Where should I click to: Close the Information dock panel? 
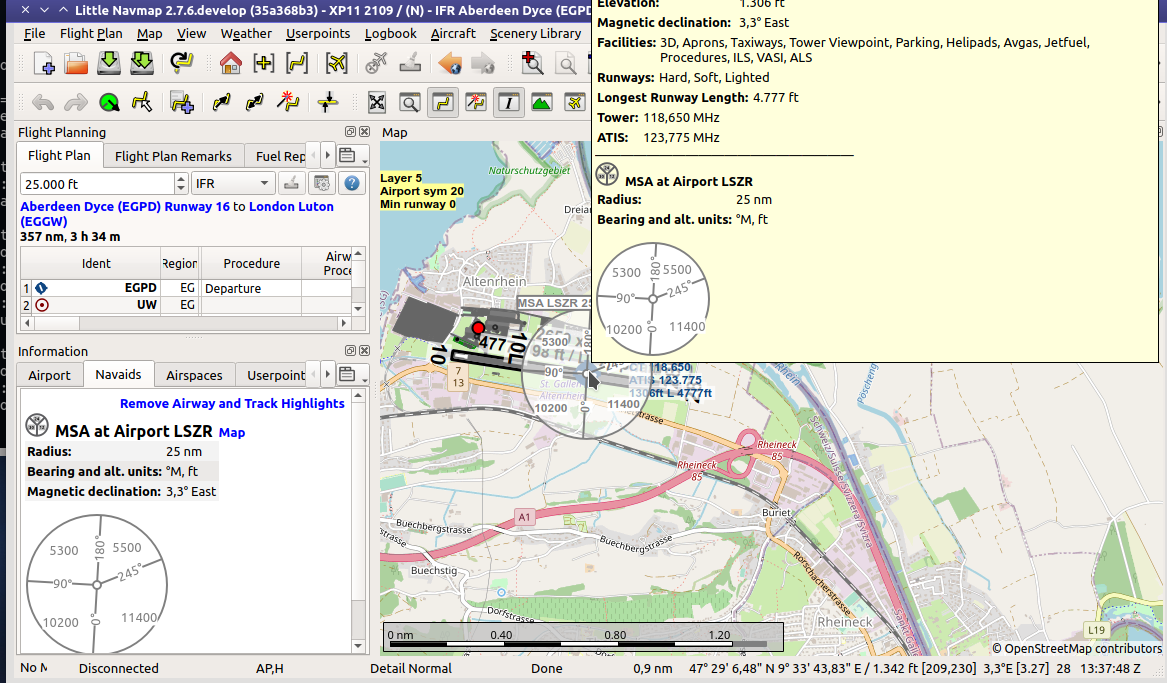point(365,350)
